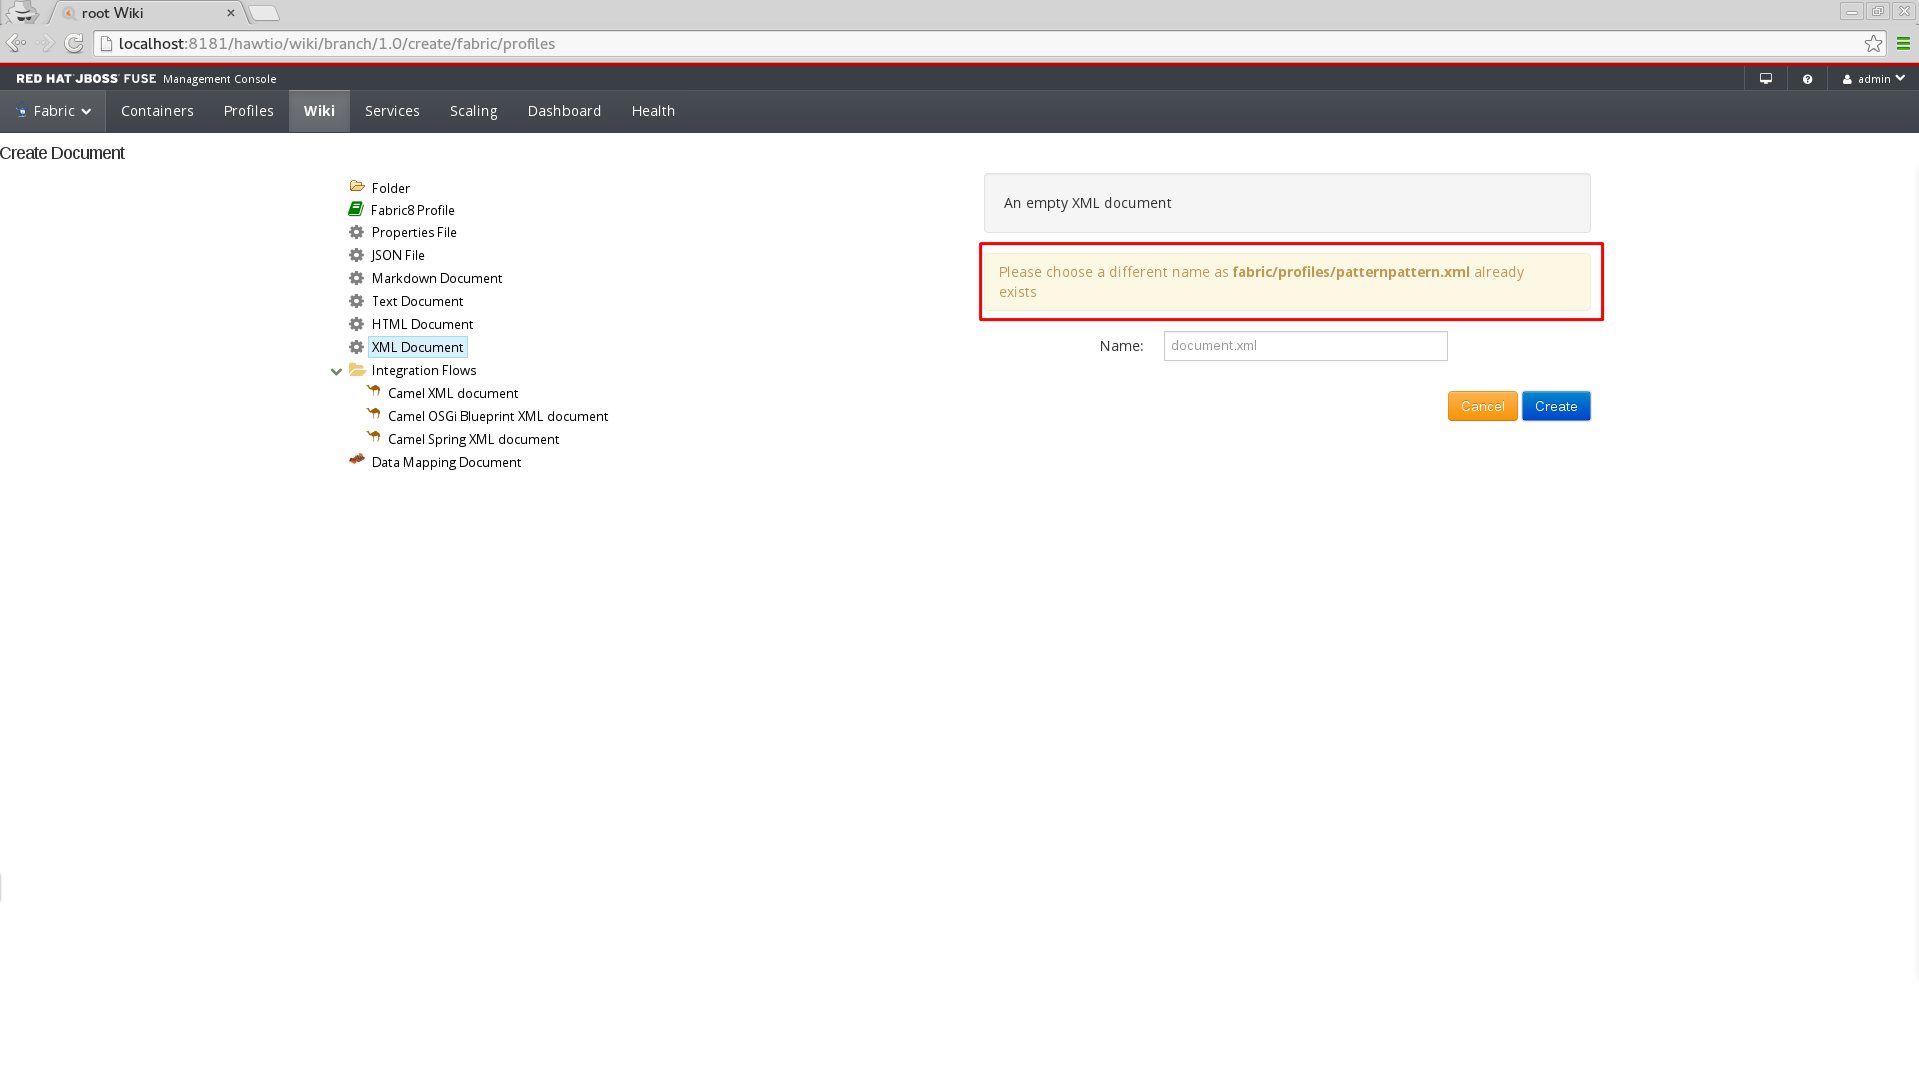Viewport: 1919px width, 1080px height.
Task: Choose Camel XML document
Action: (453, 393)
